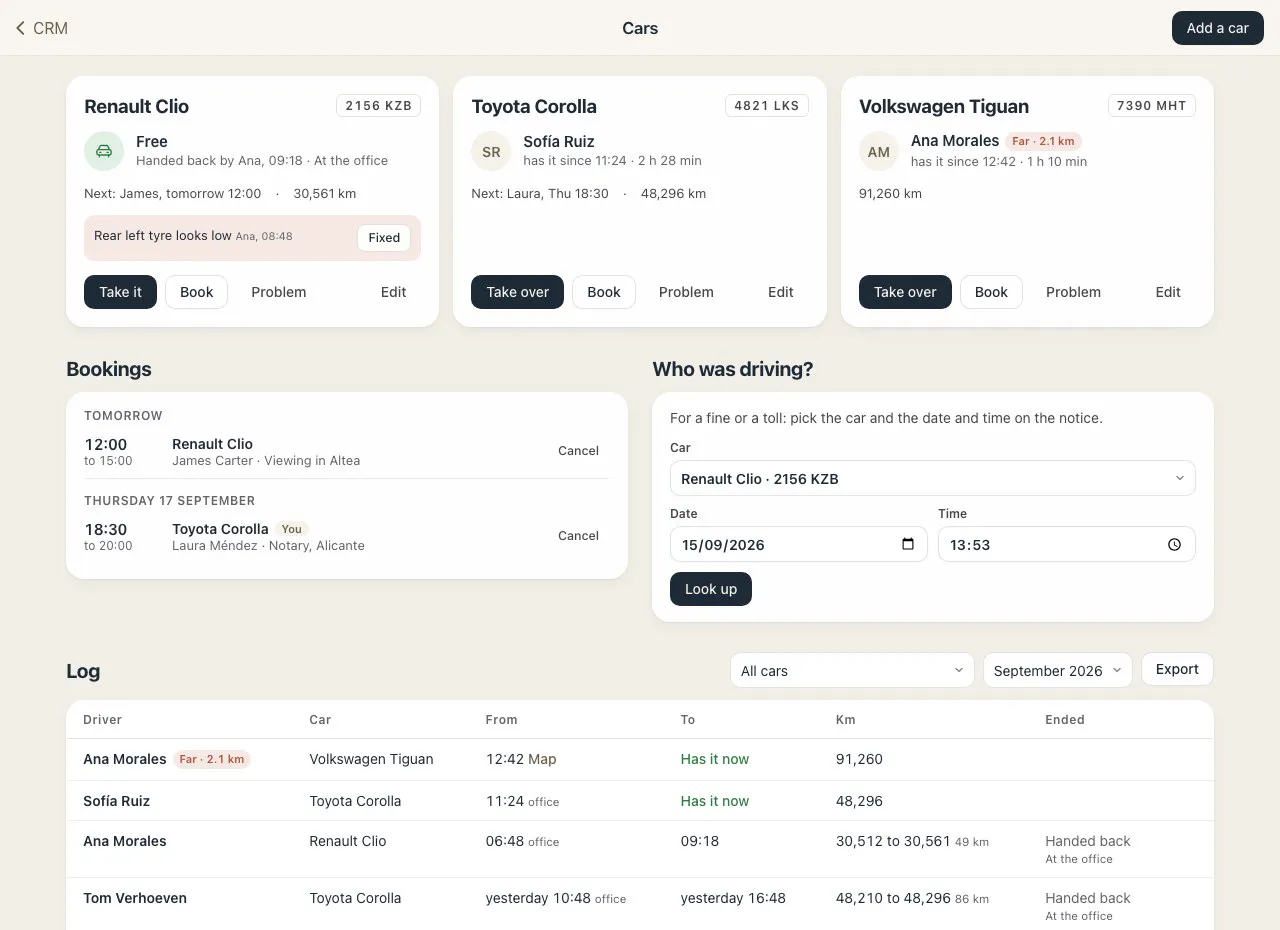Viewport: 1280px width, 930px height.
Task: Click 'Has it now' in Sofía Ruiz row
Action: coord(715,801)
